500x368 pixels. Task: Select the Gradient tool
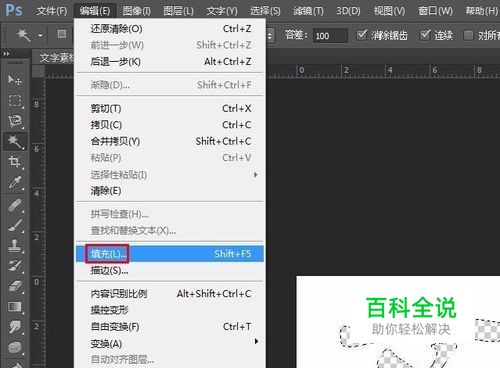click(15, 307)
